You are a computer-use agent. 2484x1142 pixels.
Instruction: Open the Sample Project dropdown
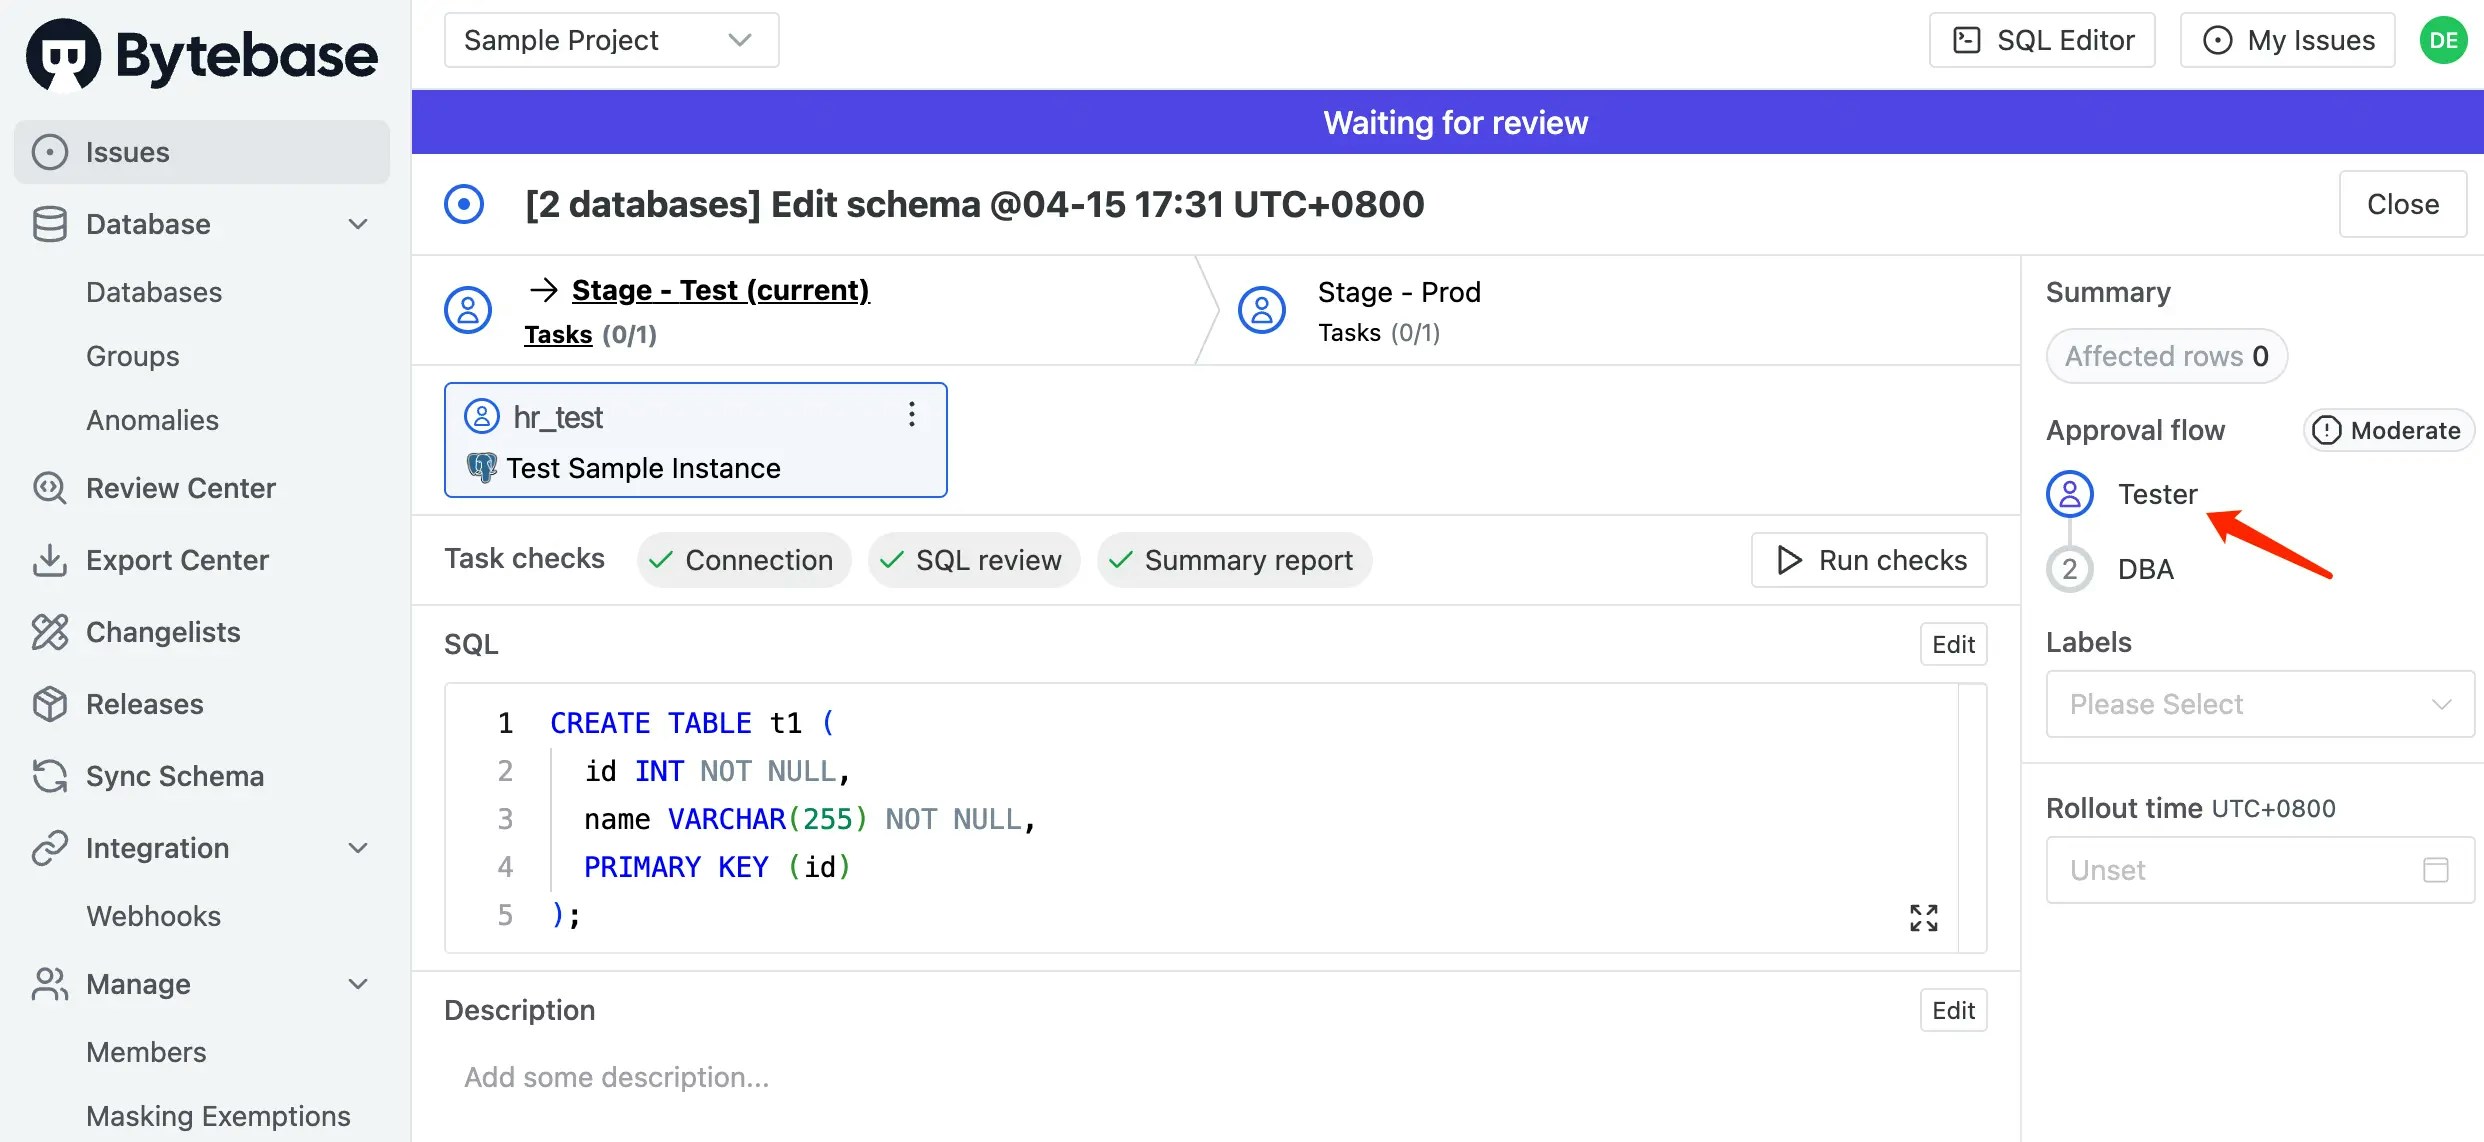(610, 39)
